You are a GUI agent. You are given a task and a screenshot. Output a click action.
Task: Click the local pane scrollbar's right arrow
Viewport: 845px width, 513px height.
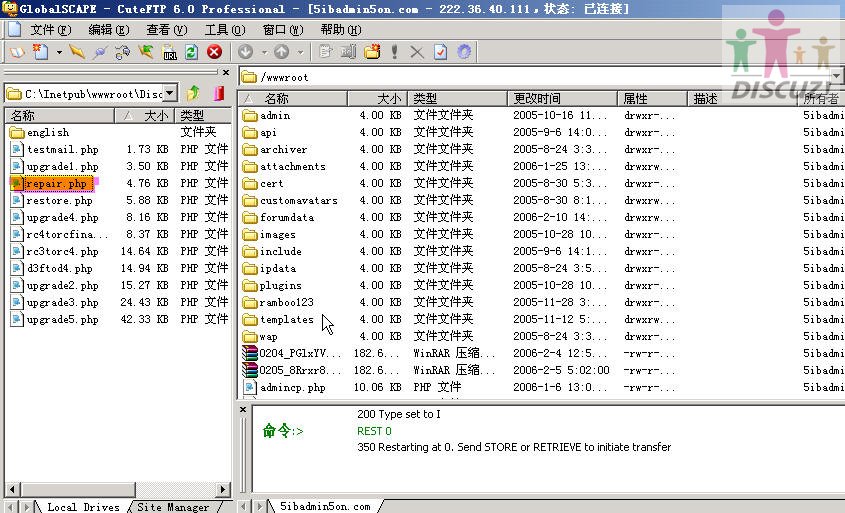(x=222, y=489)
